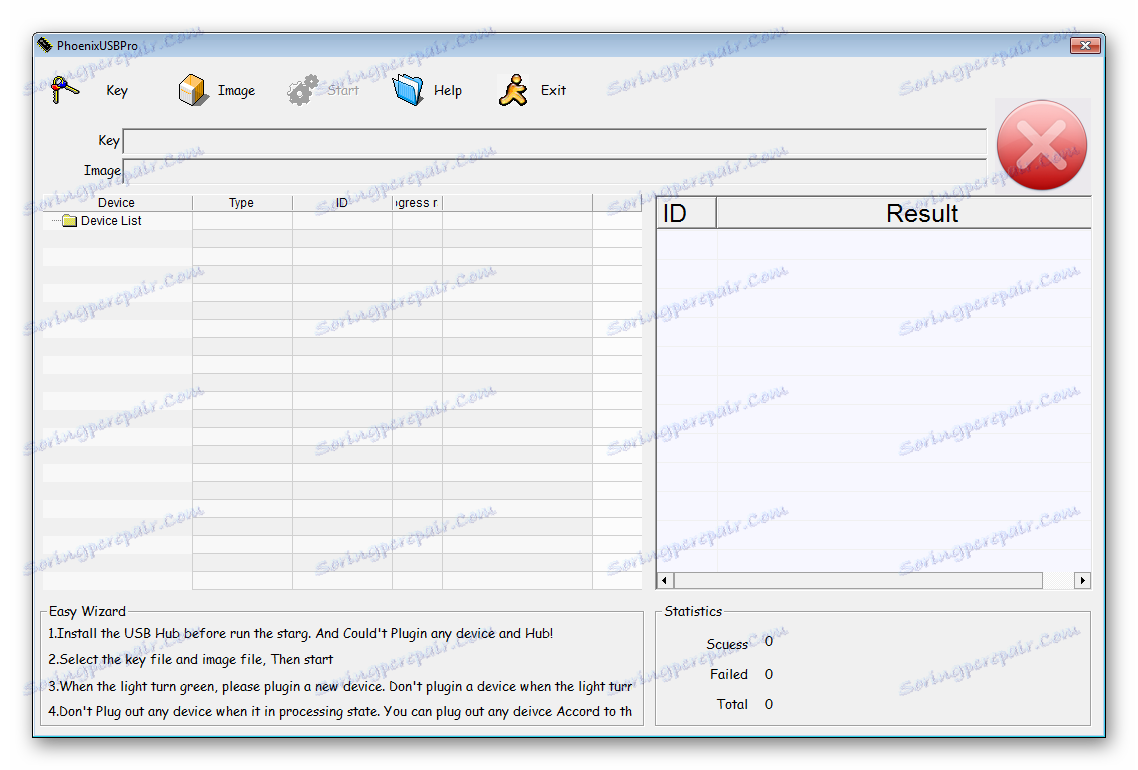Click the Type column header
The width and height of the screenshot is (1138, 770).
tap(242, 203)
